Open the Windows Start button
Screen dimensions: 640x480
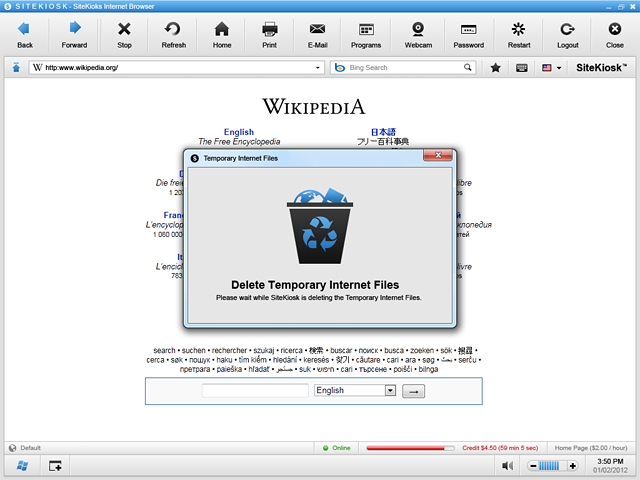(21, 466)
